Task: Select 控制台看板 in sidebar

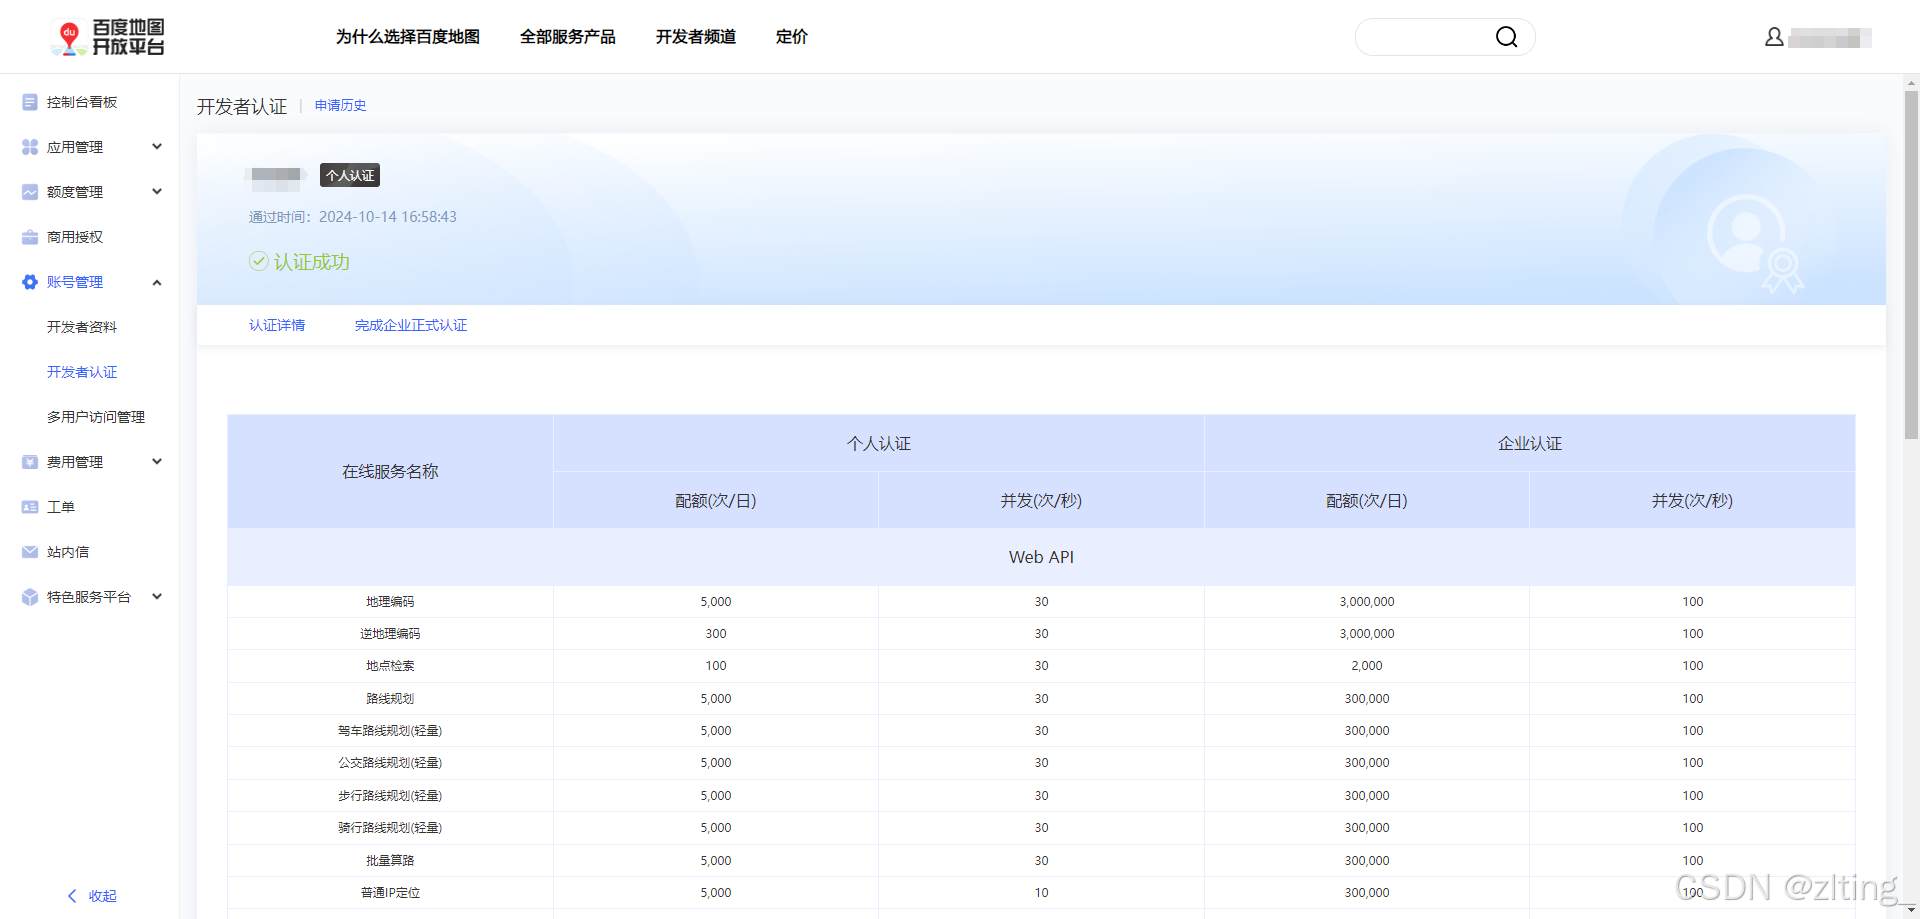Action: tap(82, 102)
